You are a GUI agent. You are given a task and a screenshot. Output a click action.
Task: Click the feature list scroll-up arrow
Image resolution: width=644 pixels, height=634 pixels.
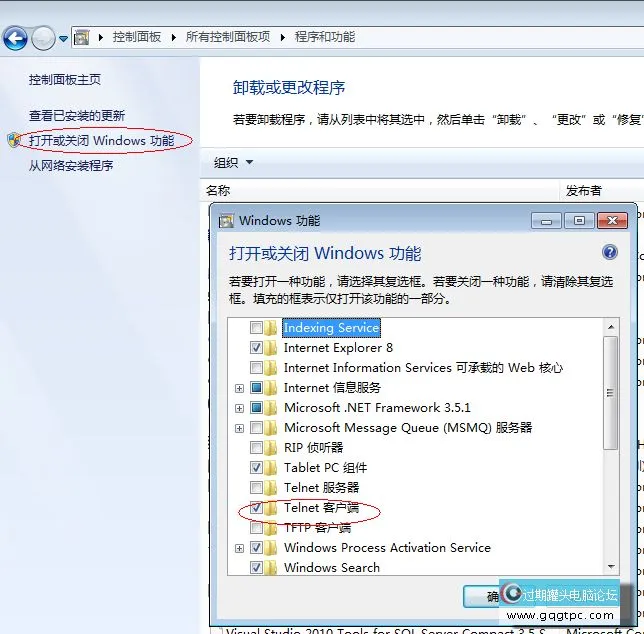coord(611,327)
